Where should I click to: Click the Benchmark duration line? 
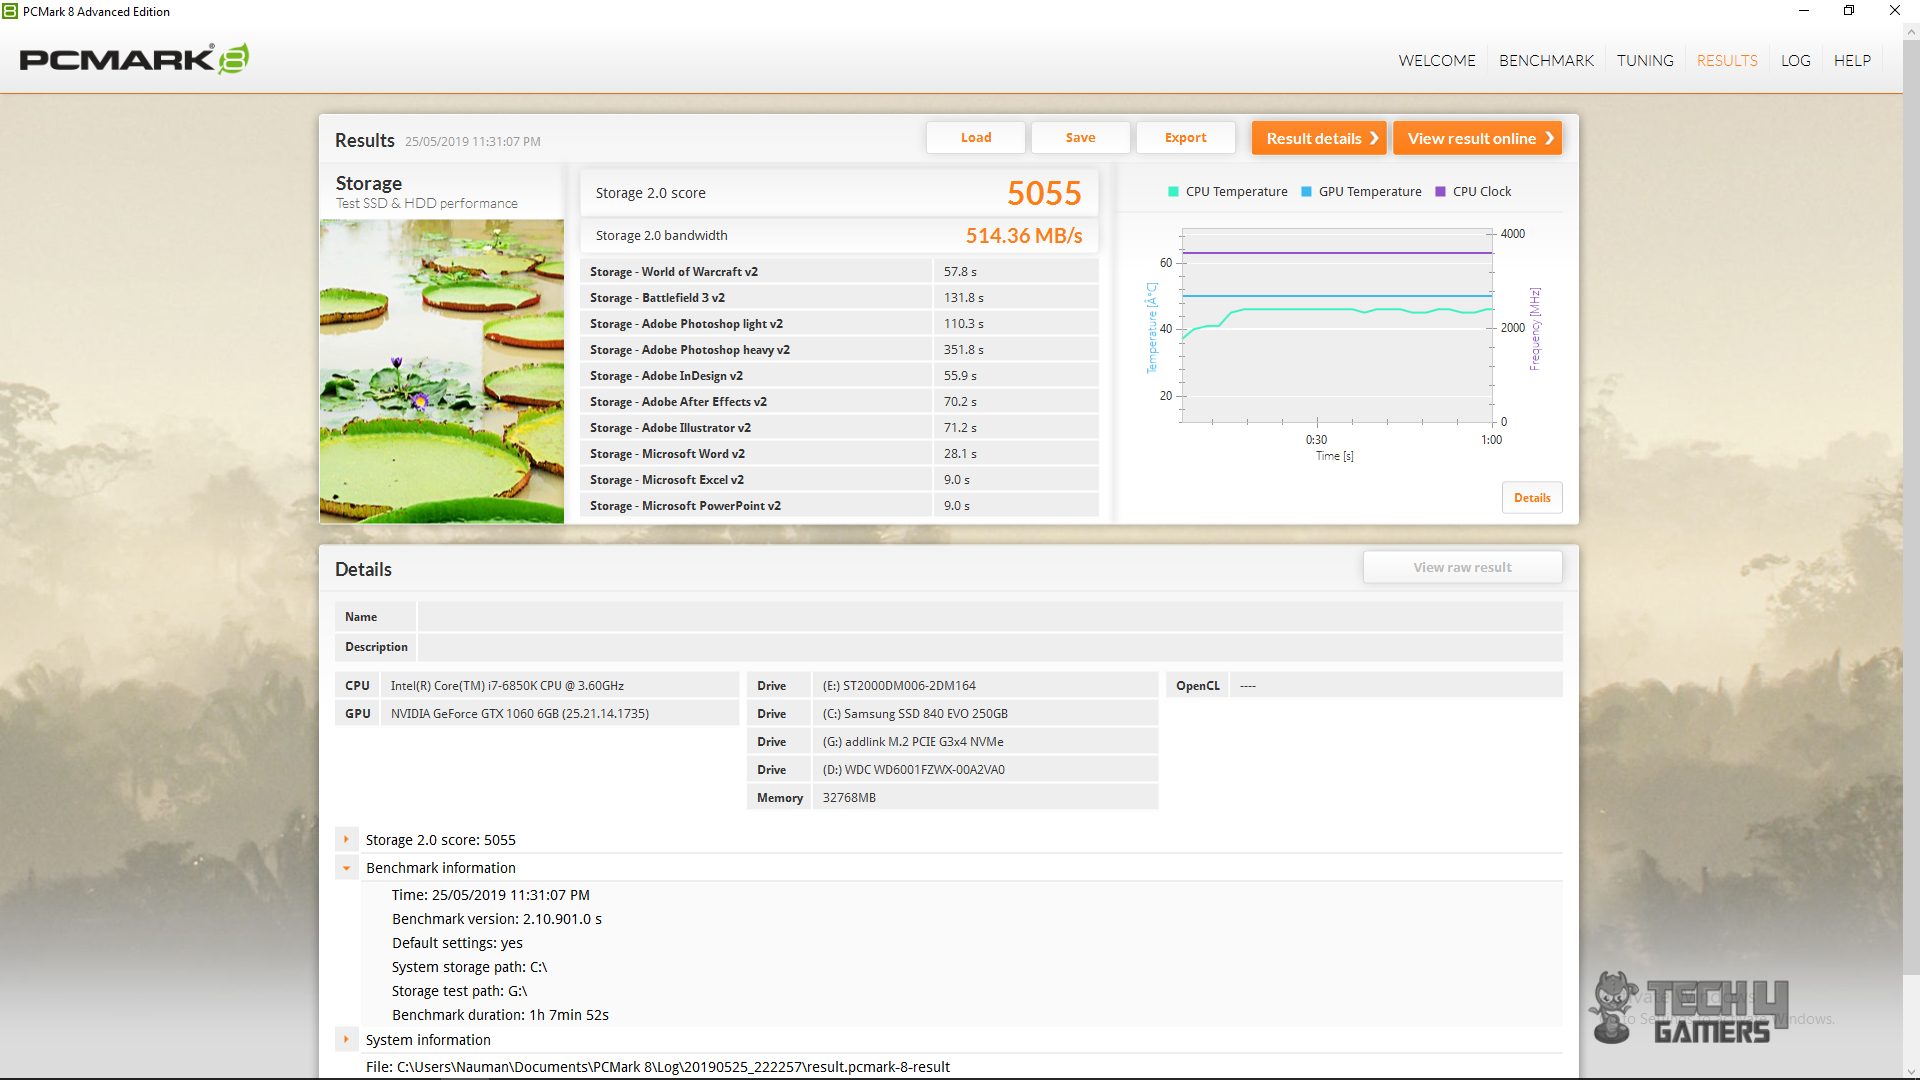(500, 1015)
